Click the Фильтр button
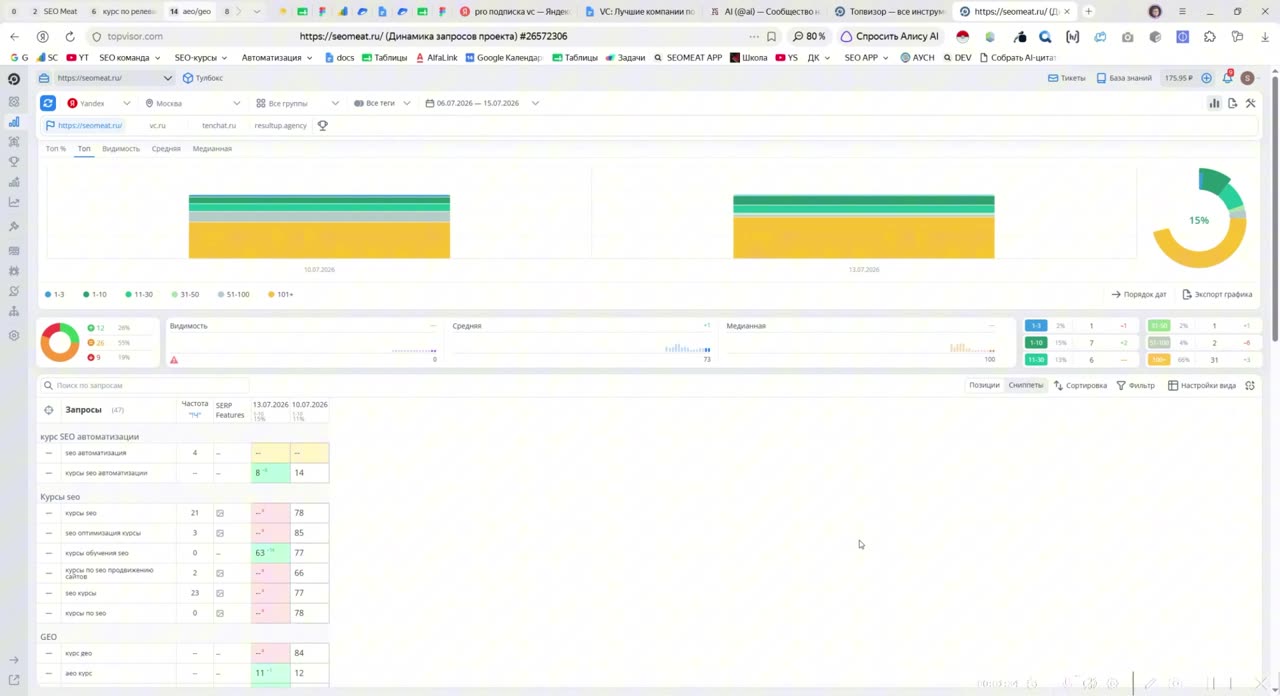 click(x=1136, y=386)
